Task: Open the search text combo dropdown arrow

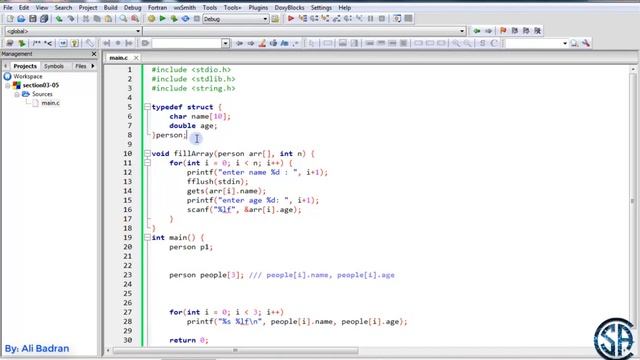Action: [x=225, y=43]
